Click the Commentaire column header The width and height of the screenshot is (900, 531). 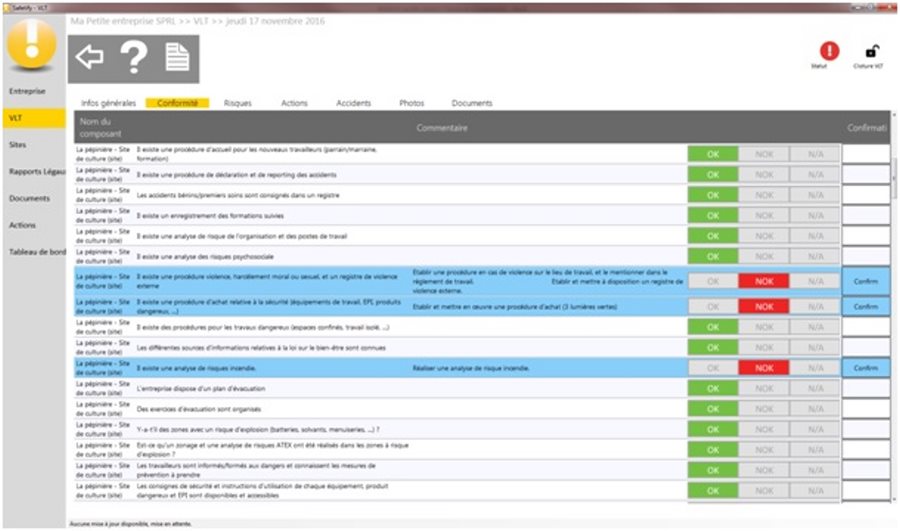(x=441, y=127)
